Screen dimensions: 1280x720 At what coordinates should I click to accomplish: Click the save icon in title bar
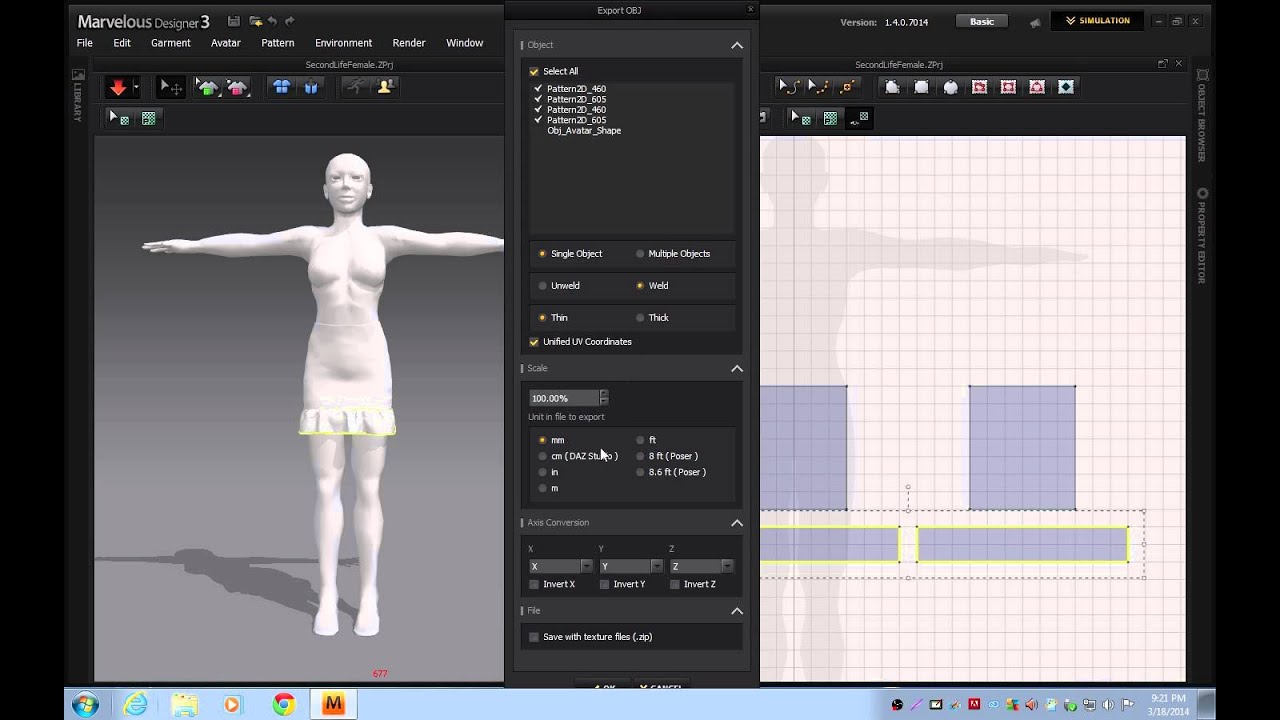coord(233,21)
